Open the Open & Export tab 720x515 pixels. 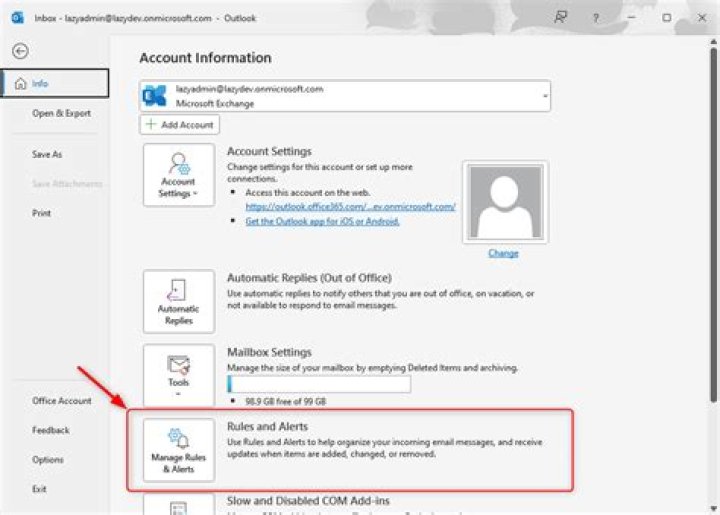61,113
